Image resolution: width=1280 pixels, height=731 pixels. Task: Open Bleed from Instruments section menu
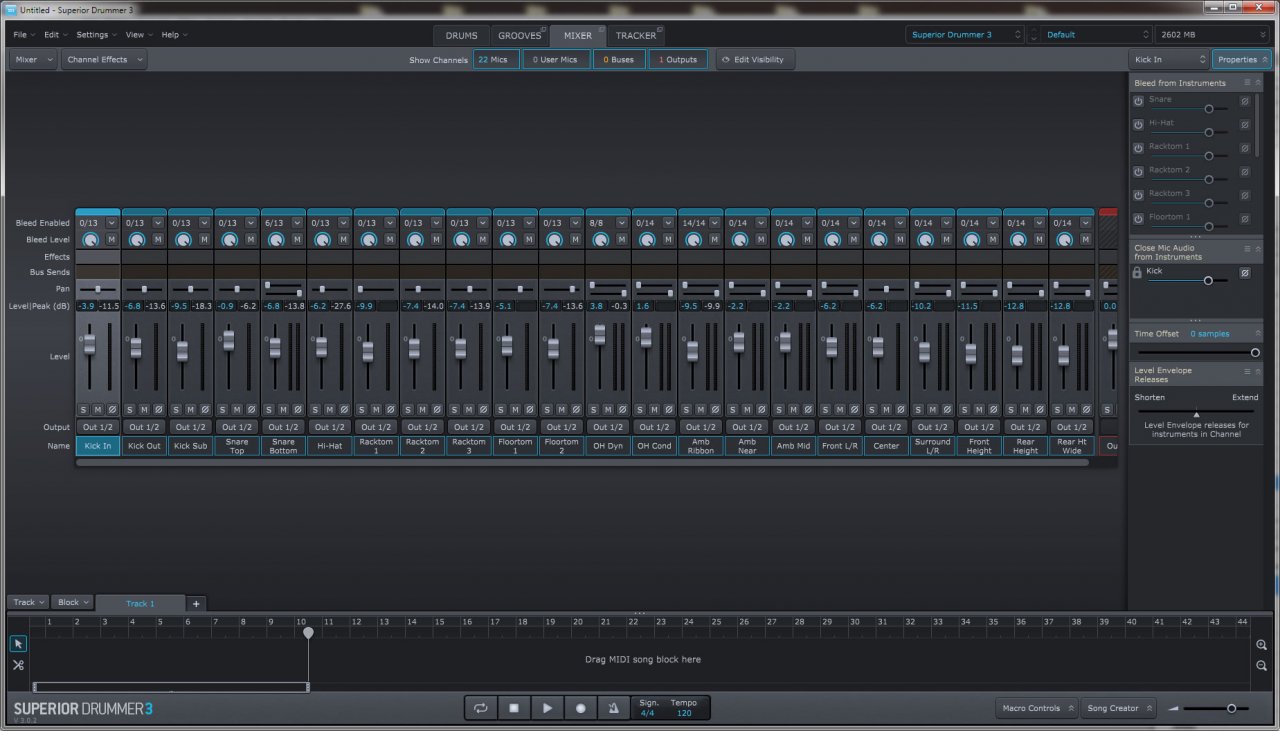tap(1247, 83)
